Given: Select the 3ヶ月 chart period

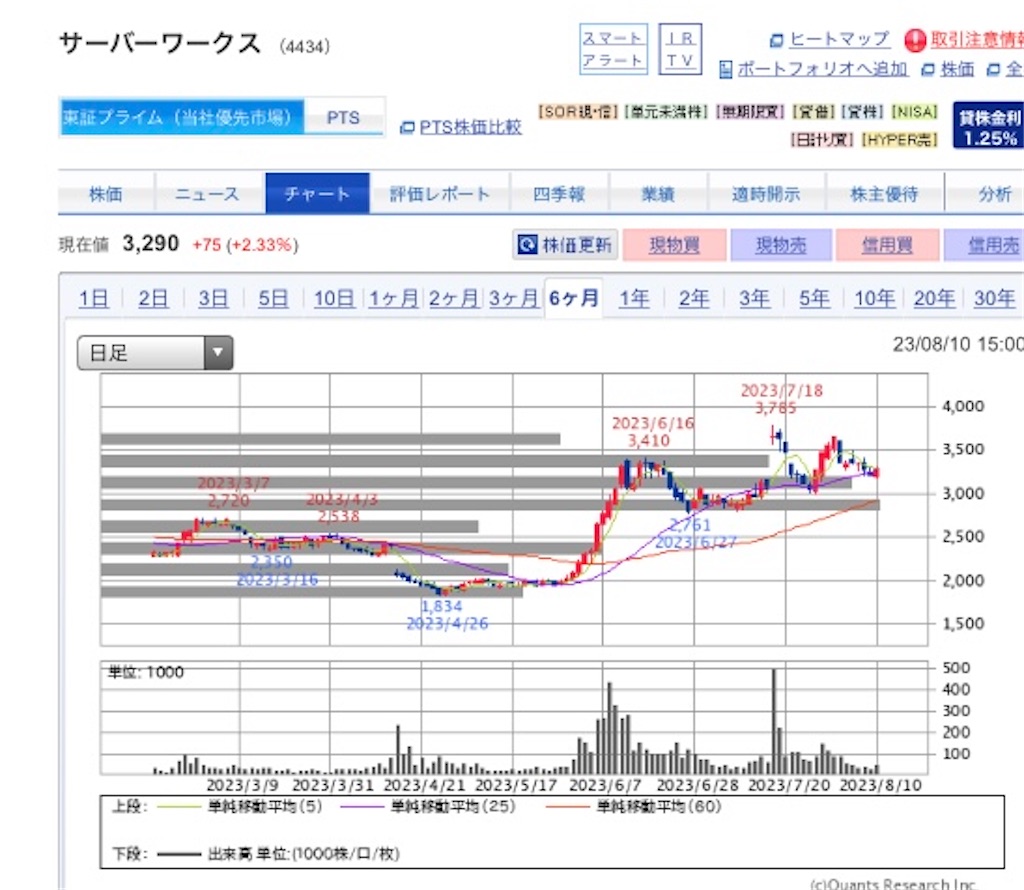Looking at the screenshot, I should point(513,298).
